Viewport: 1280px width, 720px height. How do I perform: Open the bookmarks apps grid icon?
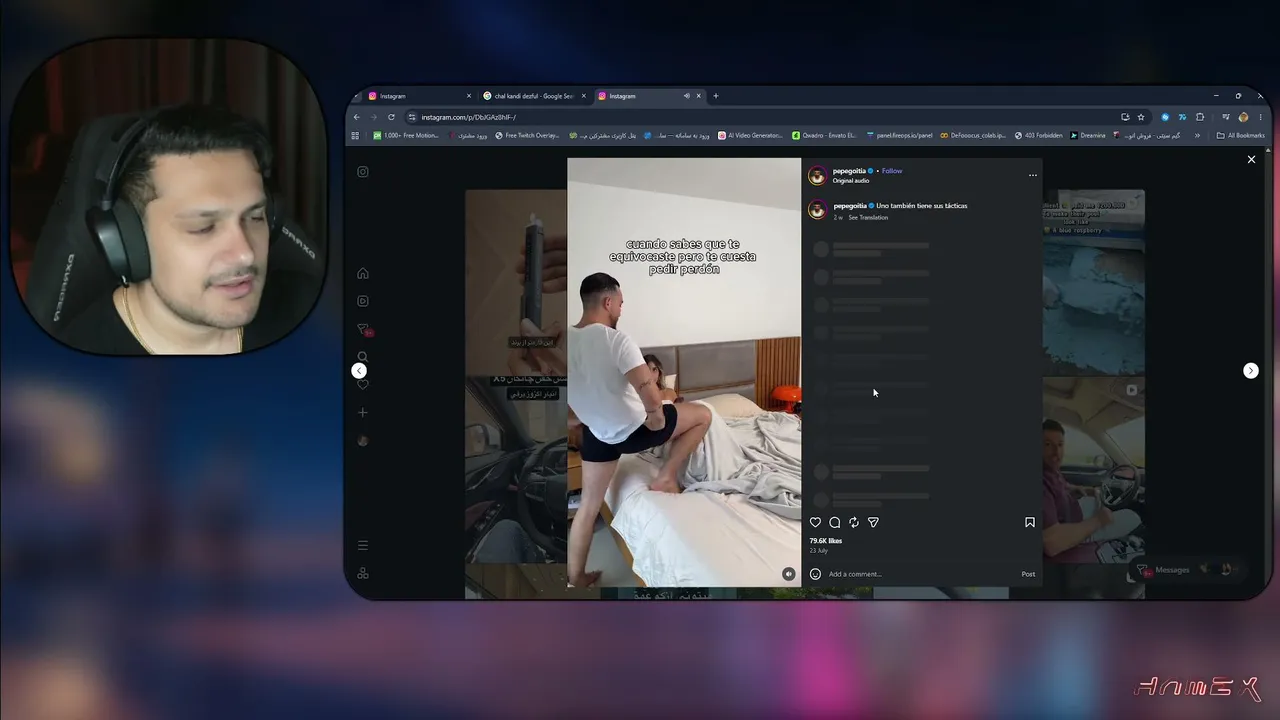[x=355, y=135]
